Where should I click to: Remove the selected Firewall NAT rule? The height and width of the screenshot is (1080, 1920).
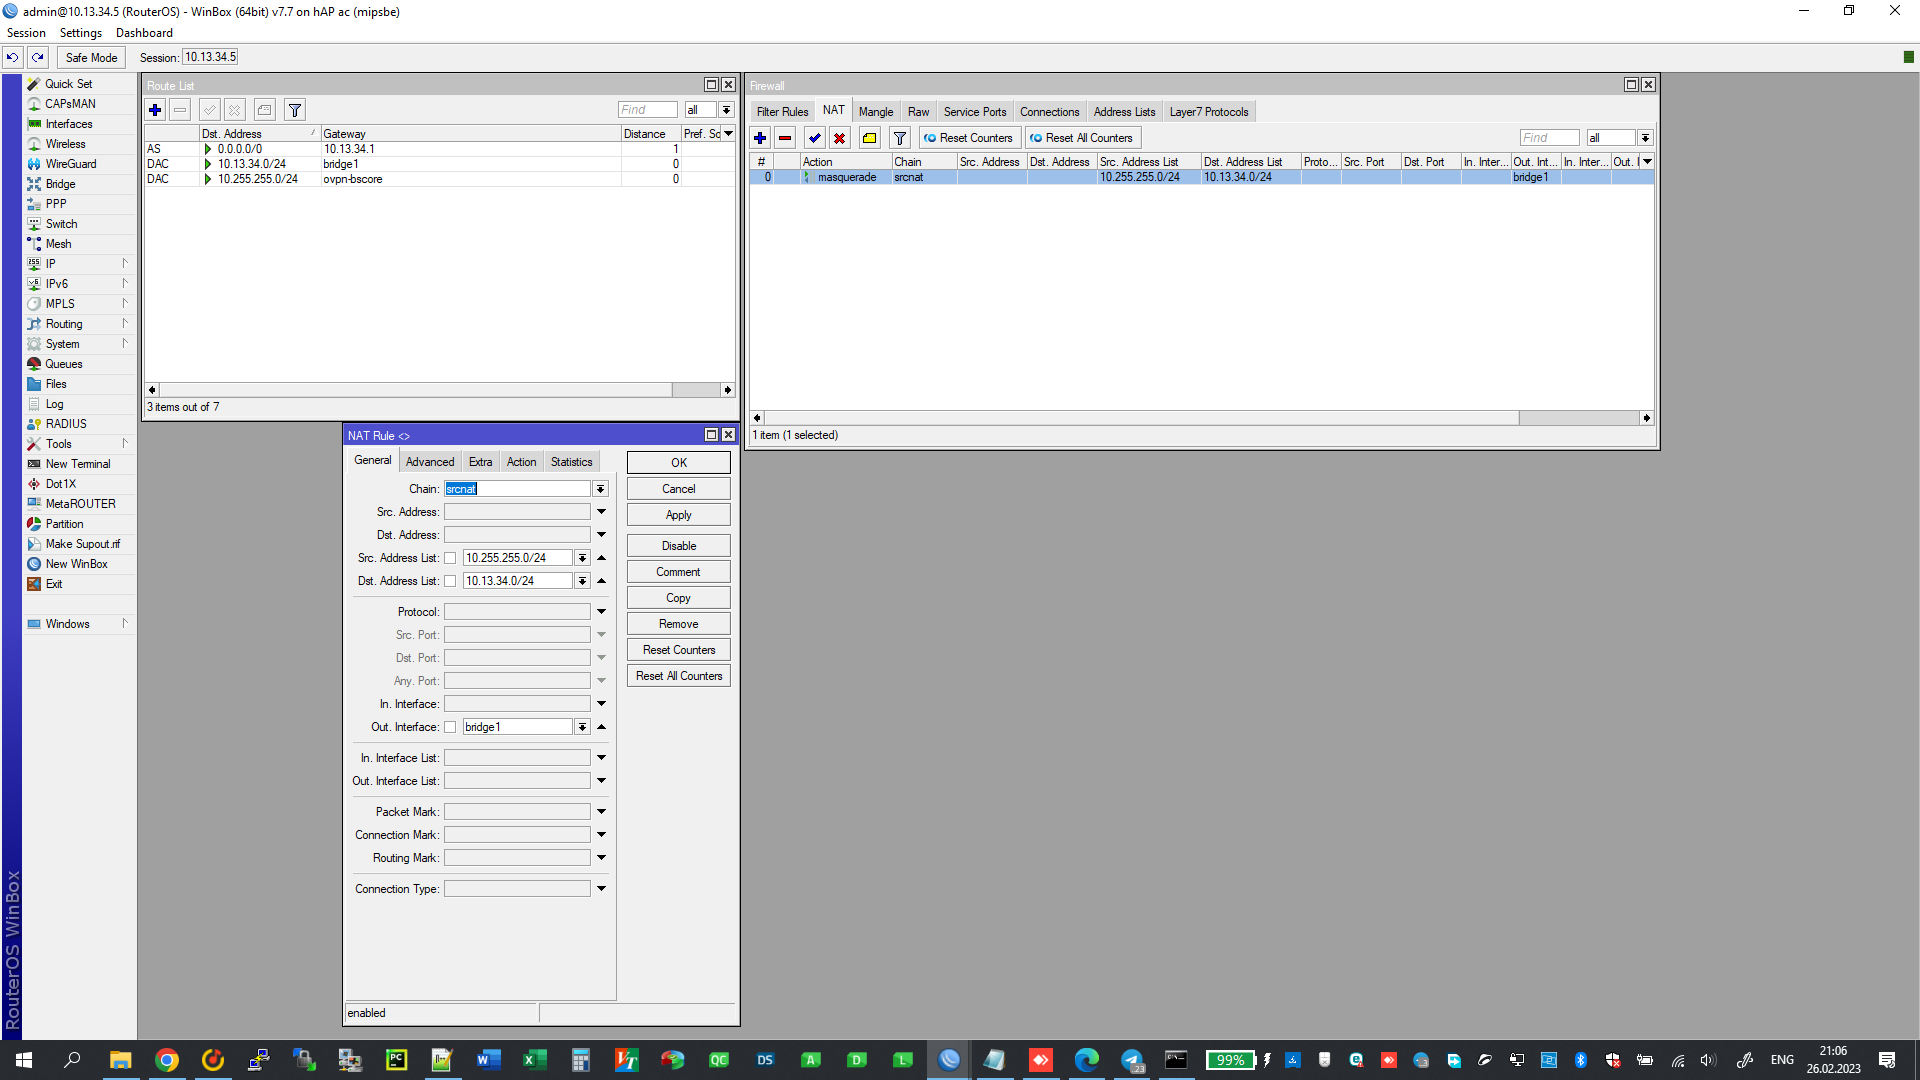(x=785, y=138)
